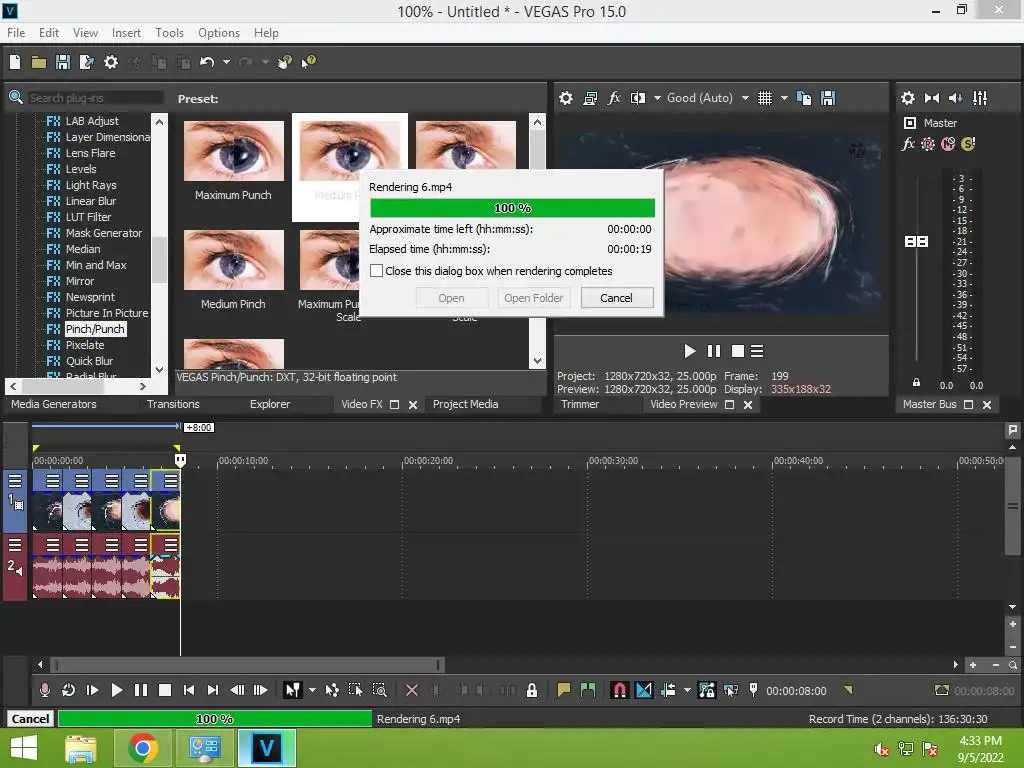
Task: Toggle Master fader channel lock icon
Action: click(916, 383)
